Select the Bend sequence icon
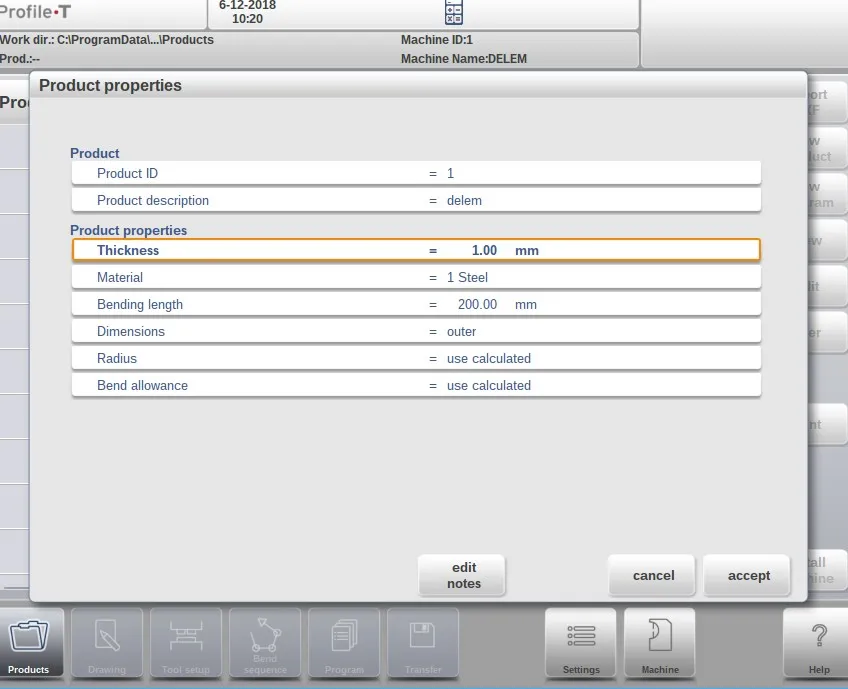This screenshot has height=689, width=848. [265, 643]
